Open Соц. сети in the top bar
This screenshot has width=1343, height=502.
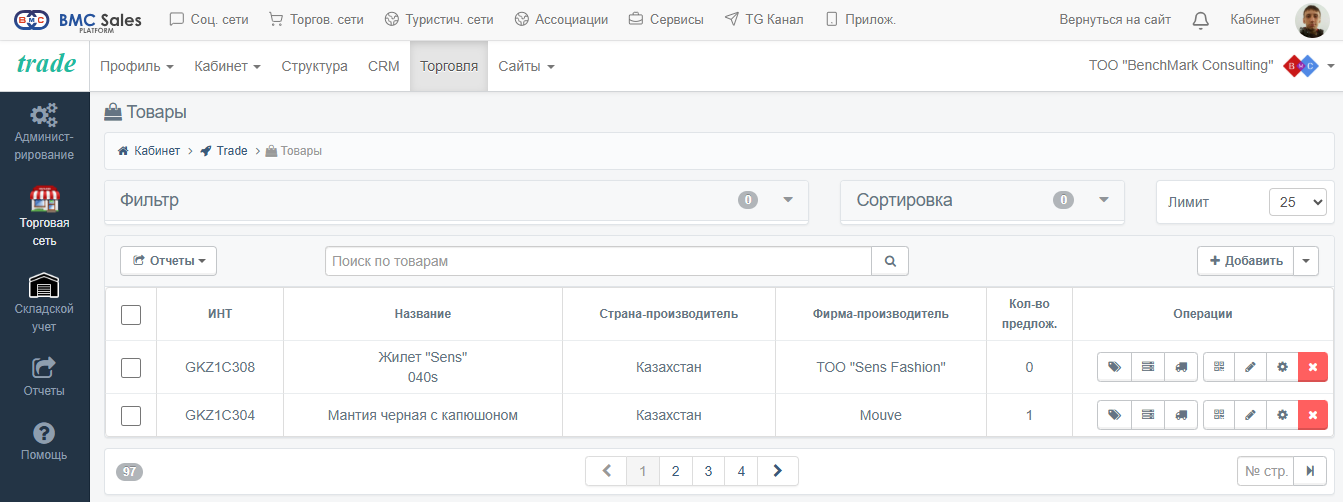point(209,19)
